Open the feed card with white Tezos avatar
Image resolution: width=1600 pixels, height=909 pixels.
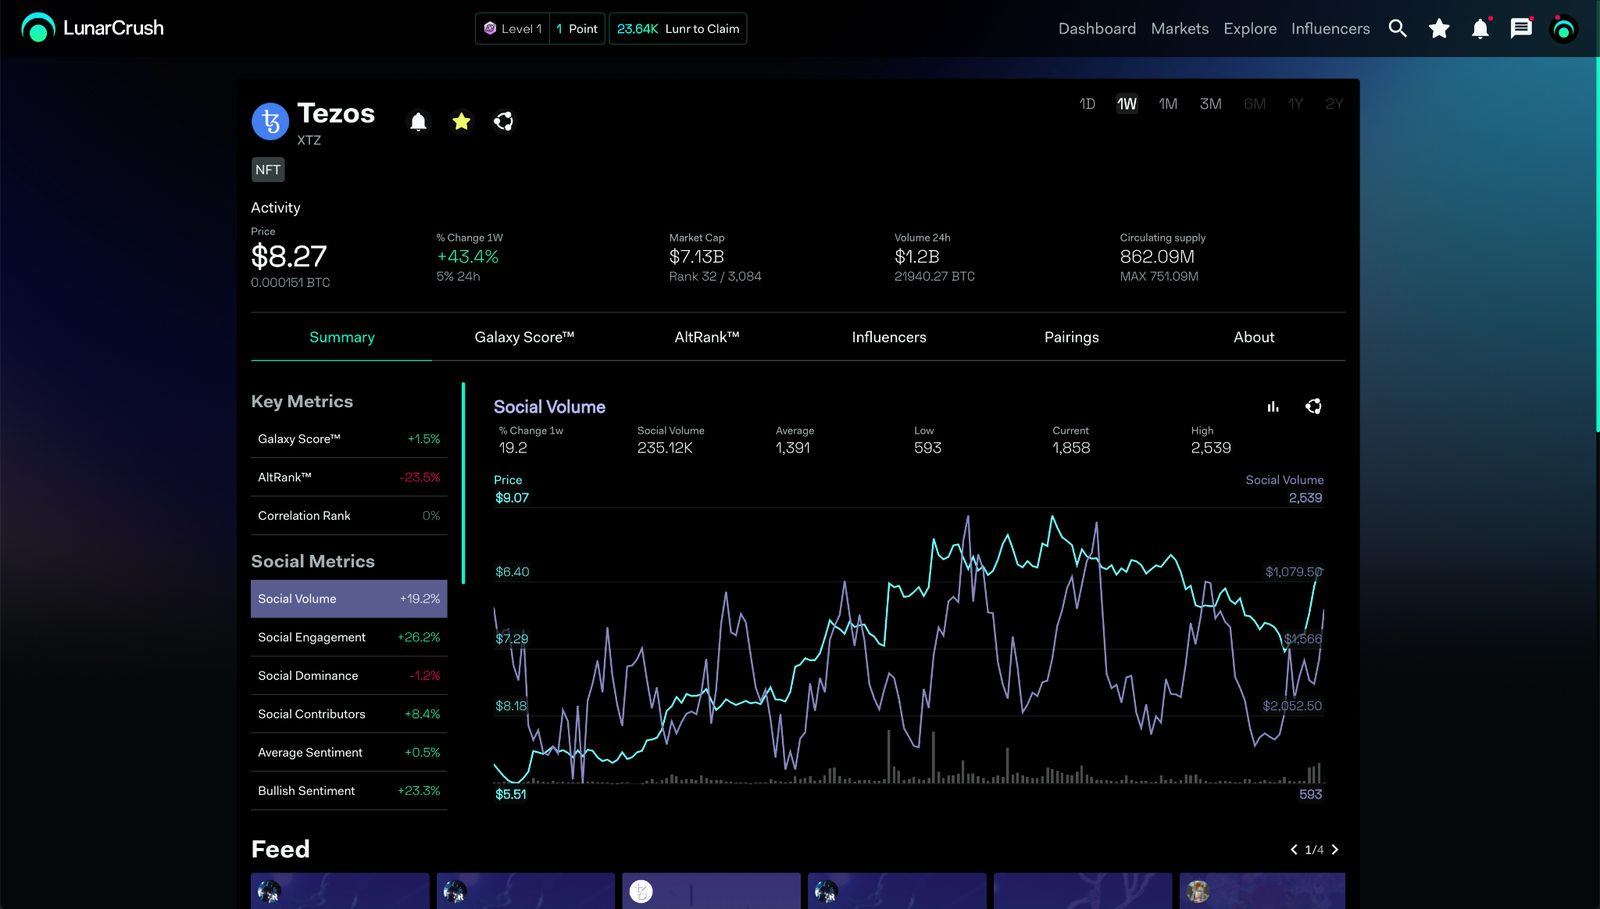pos(711,891)
